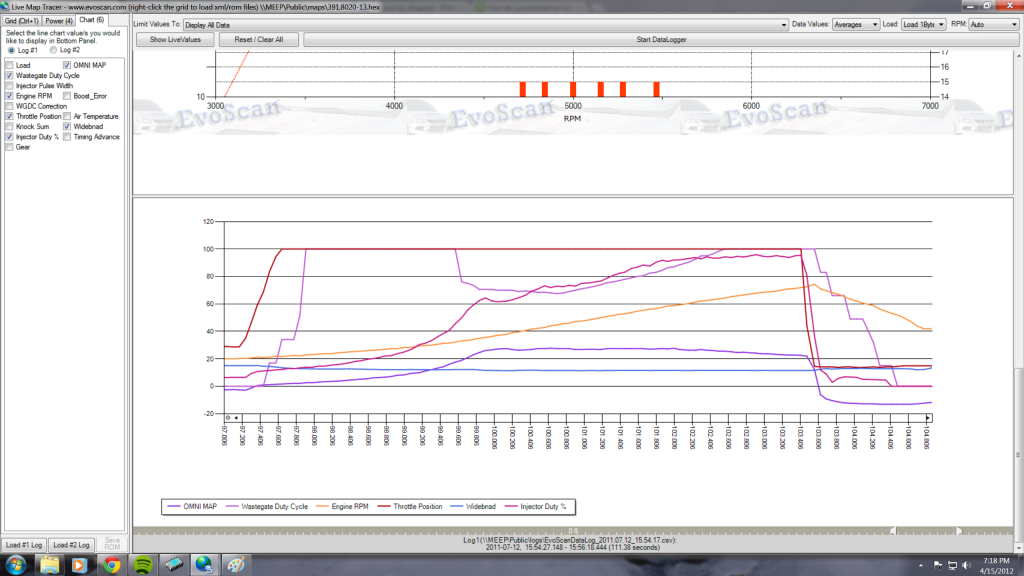
Task: Click Wideband legend entry
Action: coord(473,507)
